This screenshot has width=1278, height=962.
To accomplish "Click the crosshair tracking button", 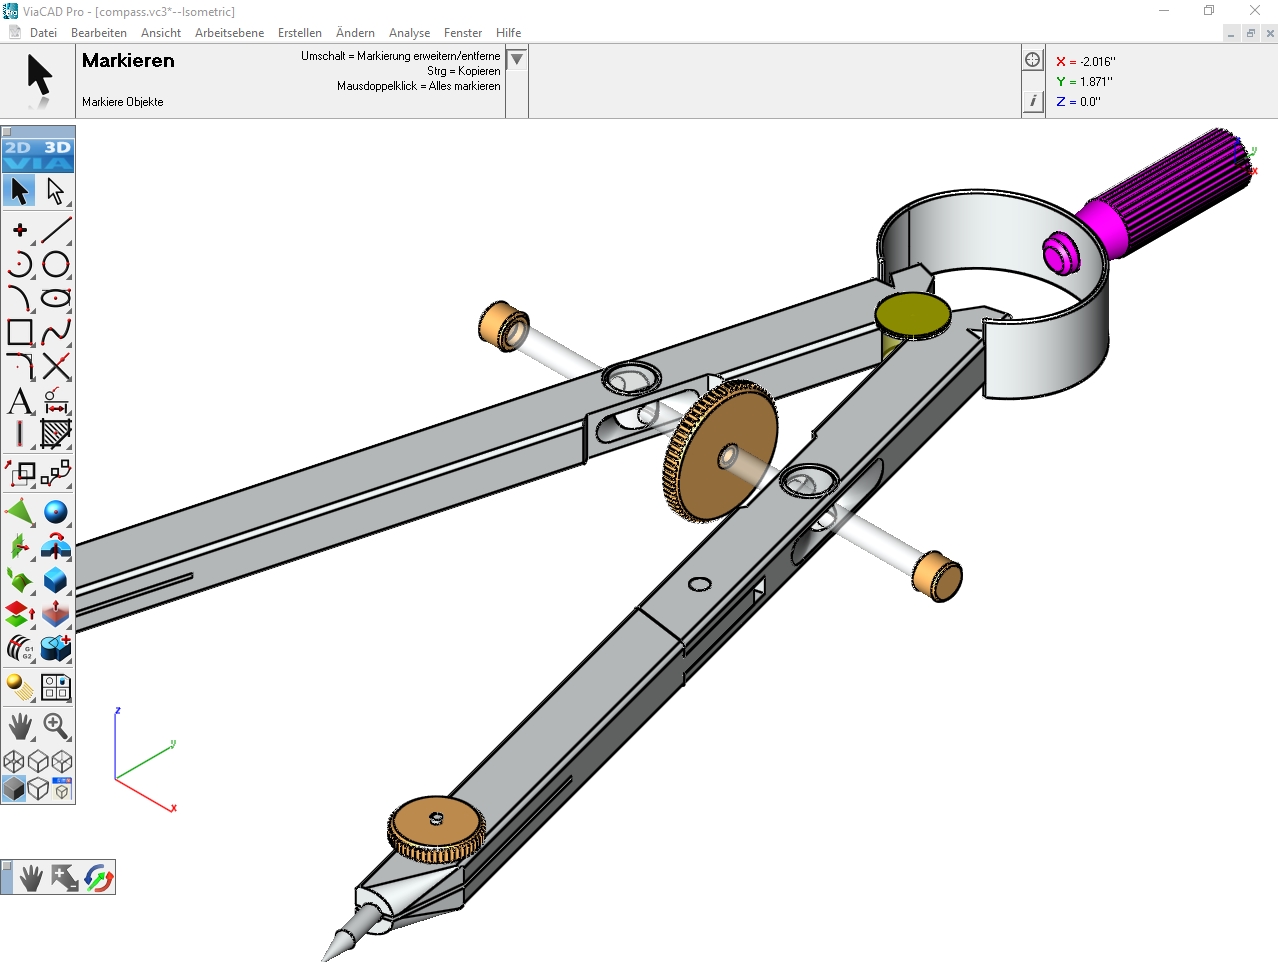I will [x=1032, y=58].
